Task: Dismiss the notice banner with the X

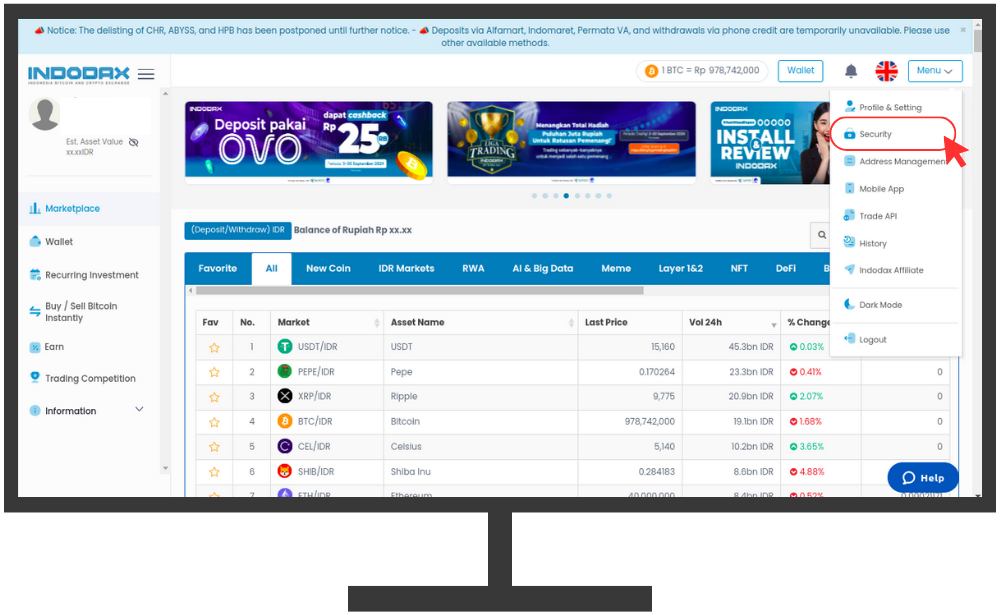Action: click(962, 30)
